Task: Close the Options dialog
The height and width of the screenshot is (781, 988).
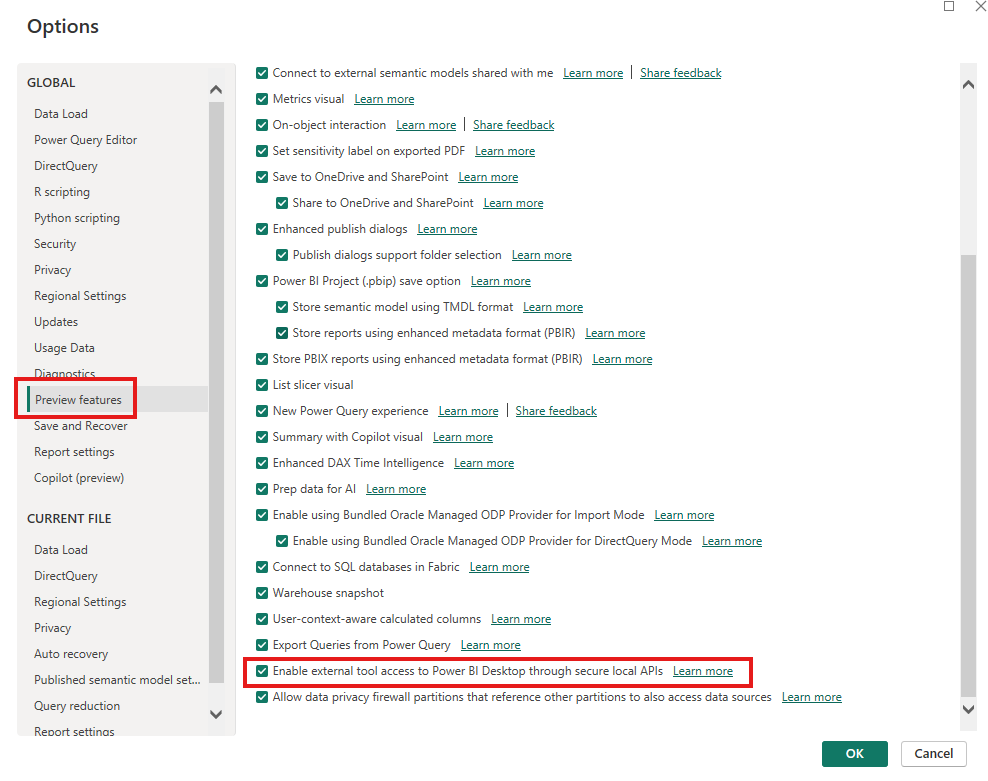Action: pos(981,6)
